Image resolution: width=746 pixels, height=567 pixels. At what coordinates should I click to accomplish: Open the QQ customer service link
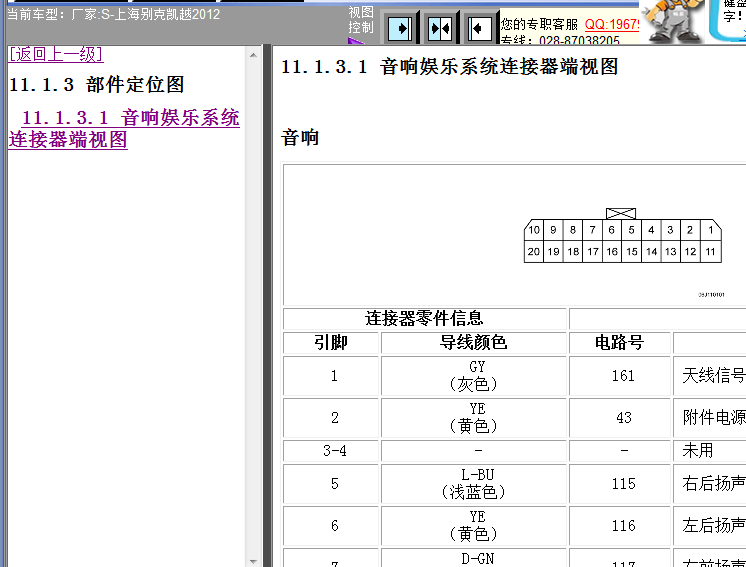612,24
